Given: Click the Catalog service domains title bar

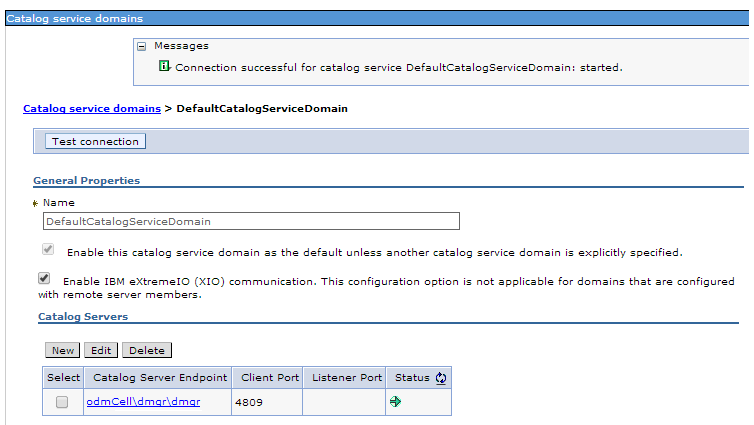Looking at the screenshot, I should point(377,18).
